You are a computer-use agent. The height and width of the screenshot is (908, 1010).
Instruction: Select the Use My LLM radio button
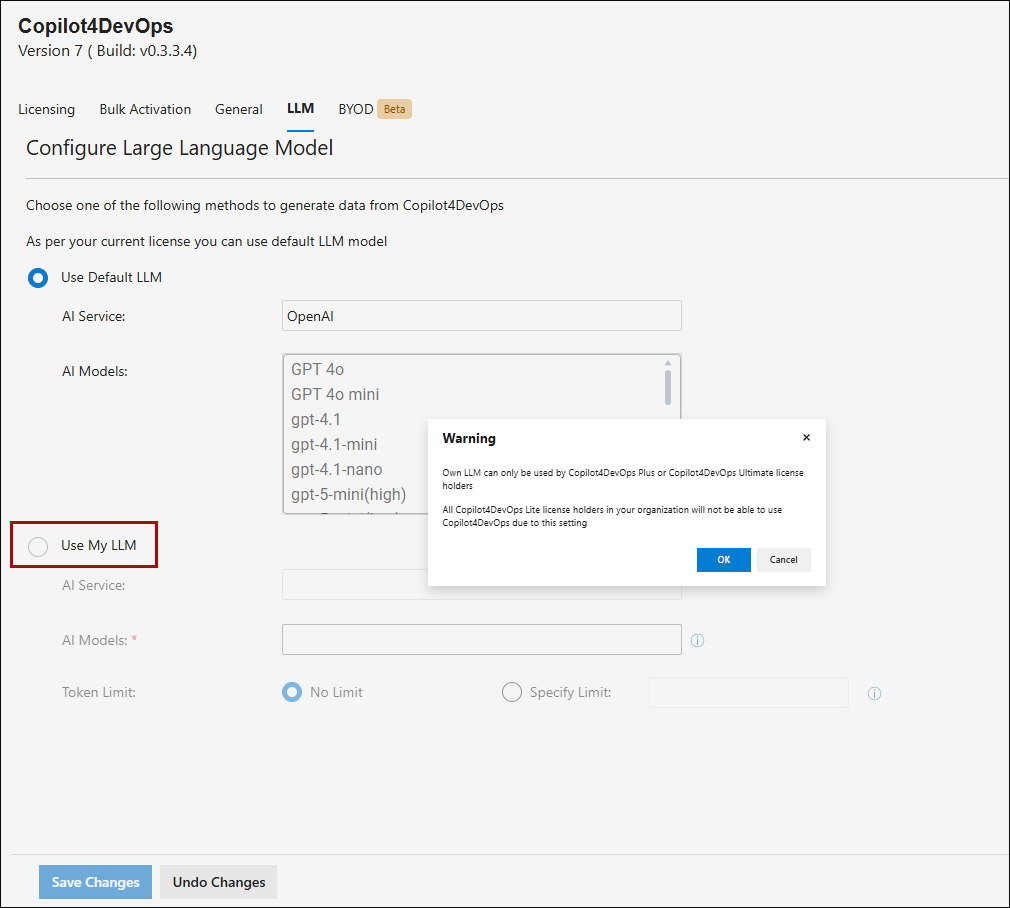[38, 546]
